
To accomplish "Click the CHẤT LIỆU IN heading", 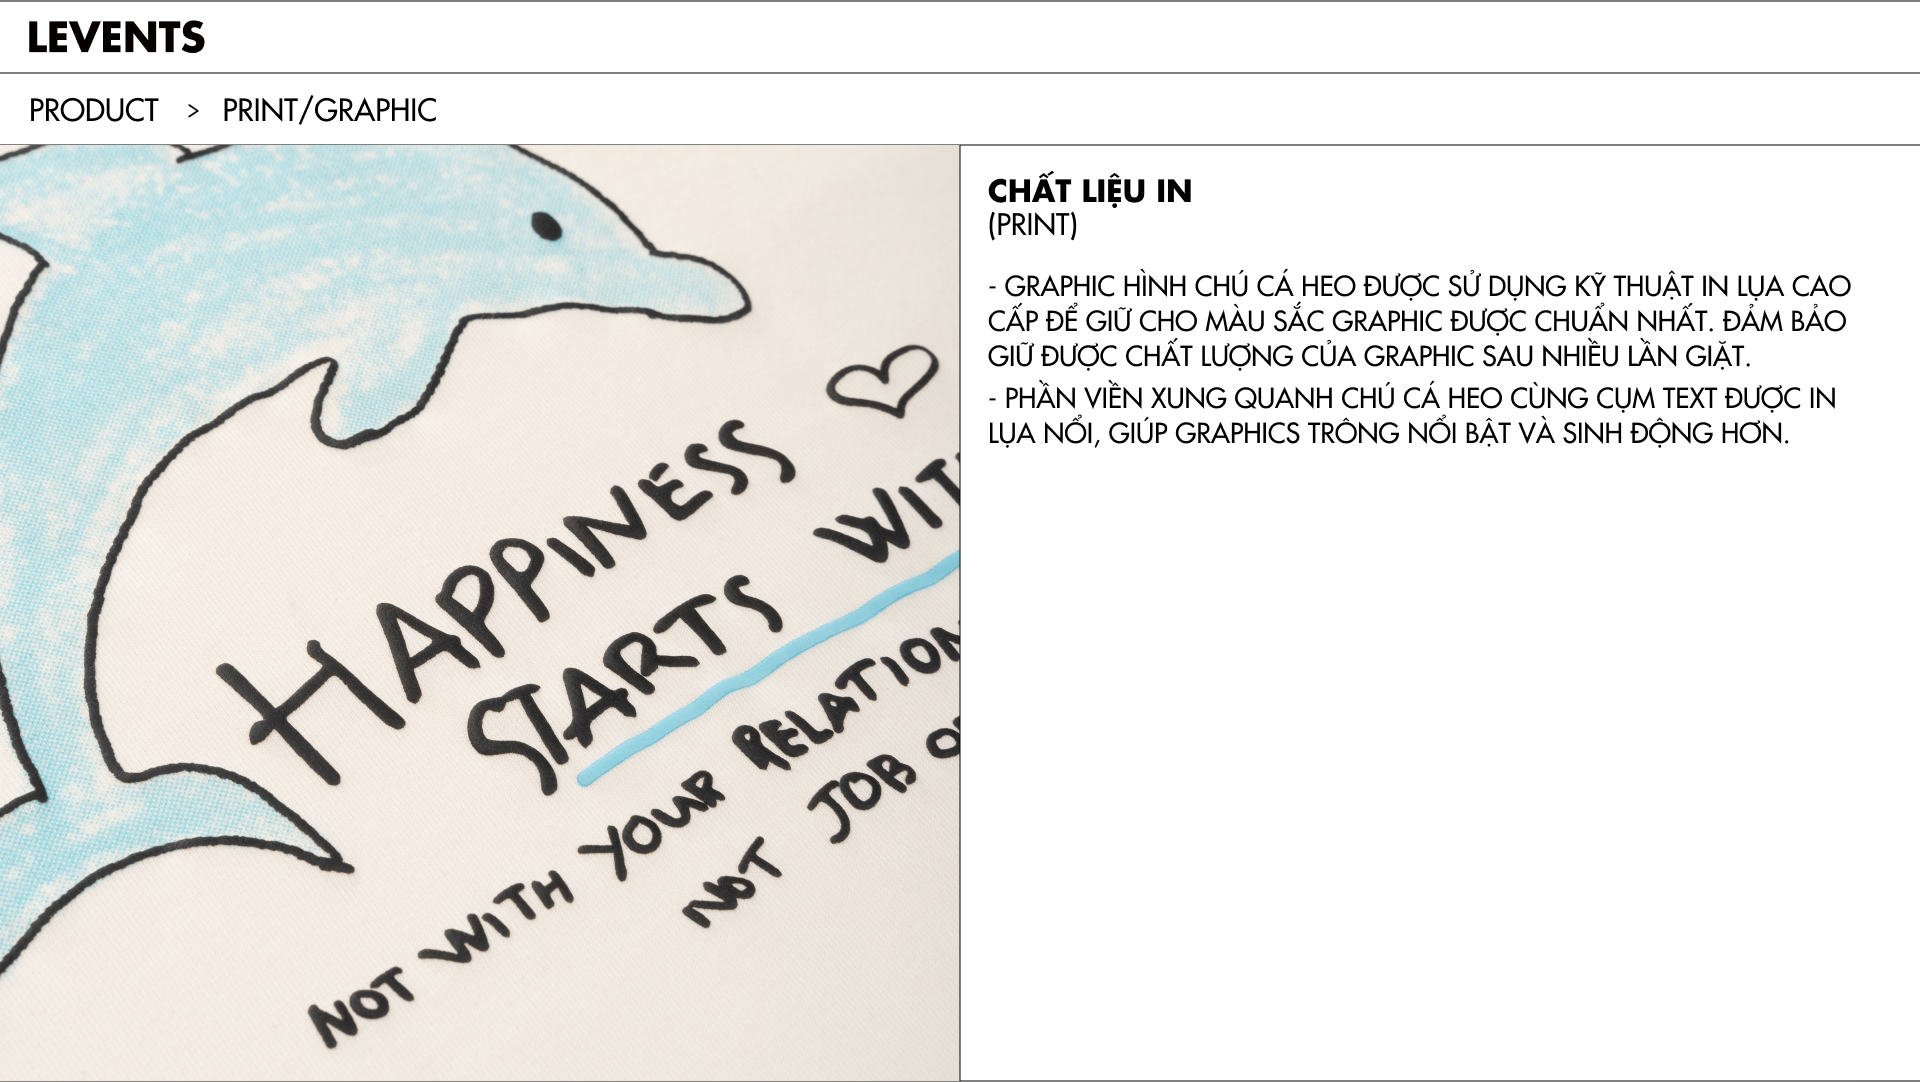I will [1089, 190].
